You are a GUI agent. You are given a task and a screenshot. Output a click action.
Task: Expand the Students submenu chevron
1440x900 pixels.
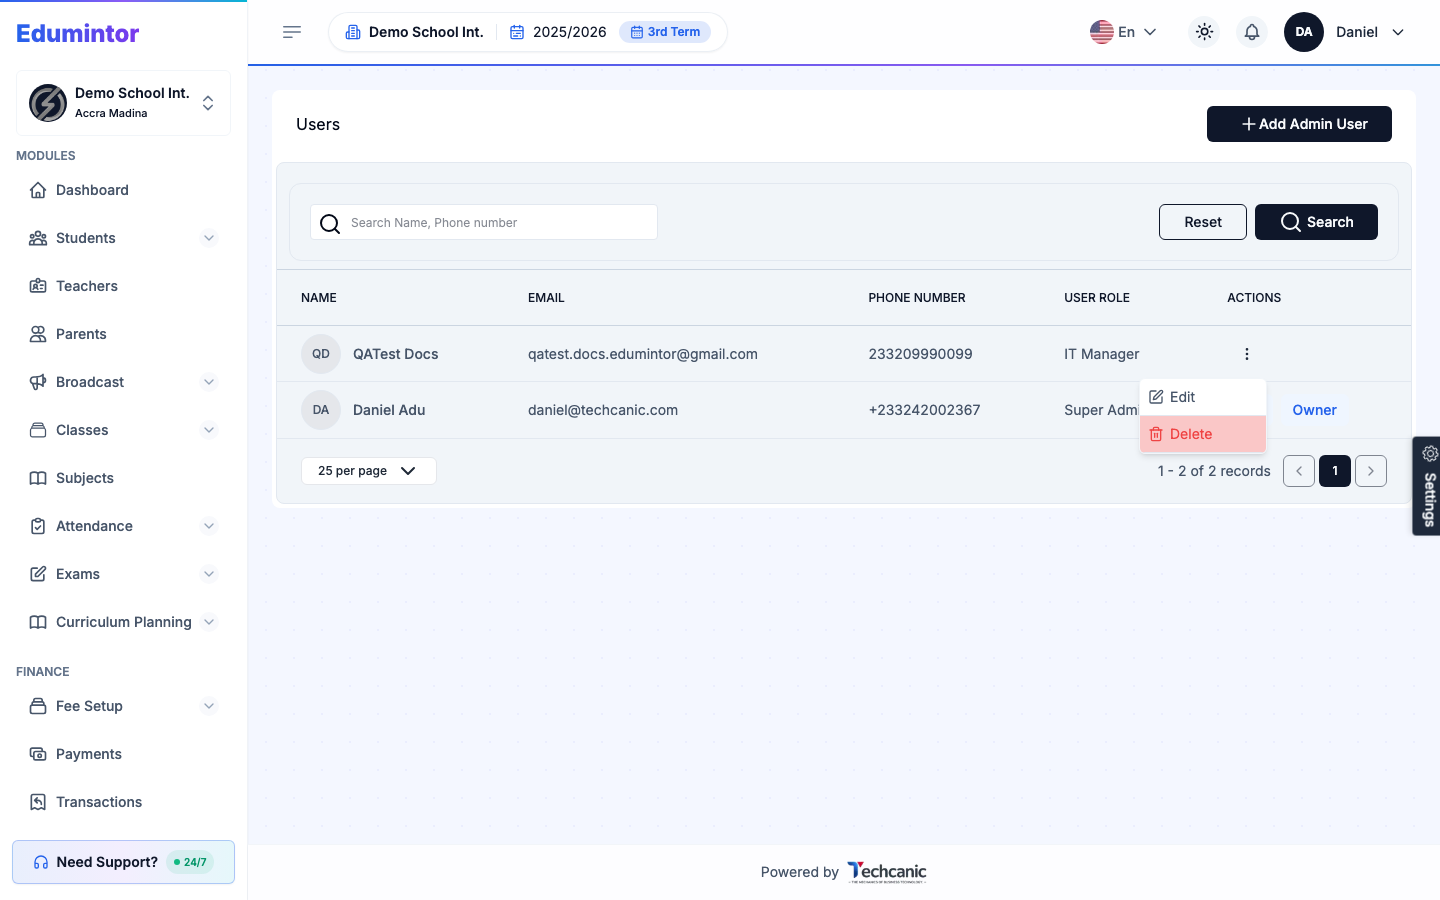[x=209, y=238]
